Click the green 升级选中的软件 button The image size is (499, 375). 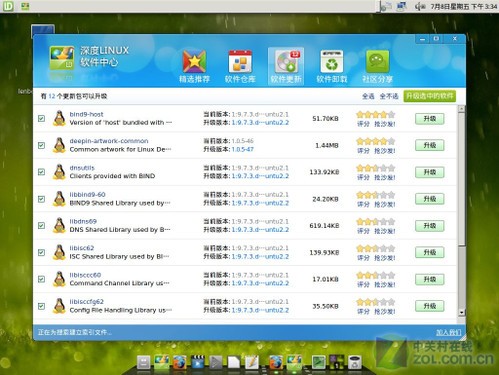tap(429, 96)
